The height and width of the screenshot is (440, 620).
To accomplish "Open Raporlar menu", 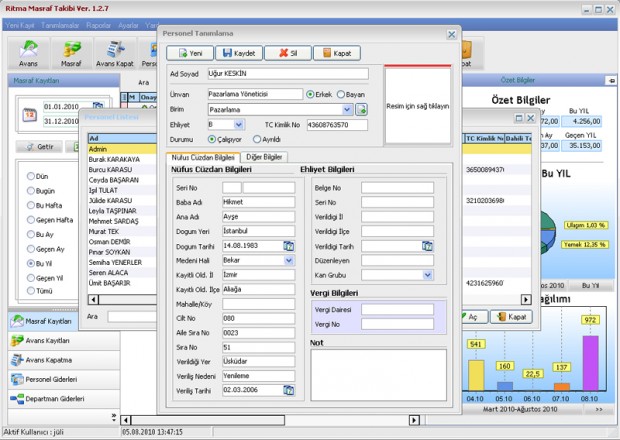I will (98, 25).
